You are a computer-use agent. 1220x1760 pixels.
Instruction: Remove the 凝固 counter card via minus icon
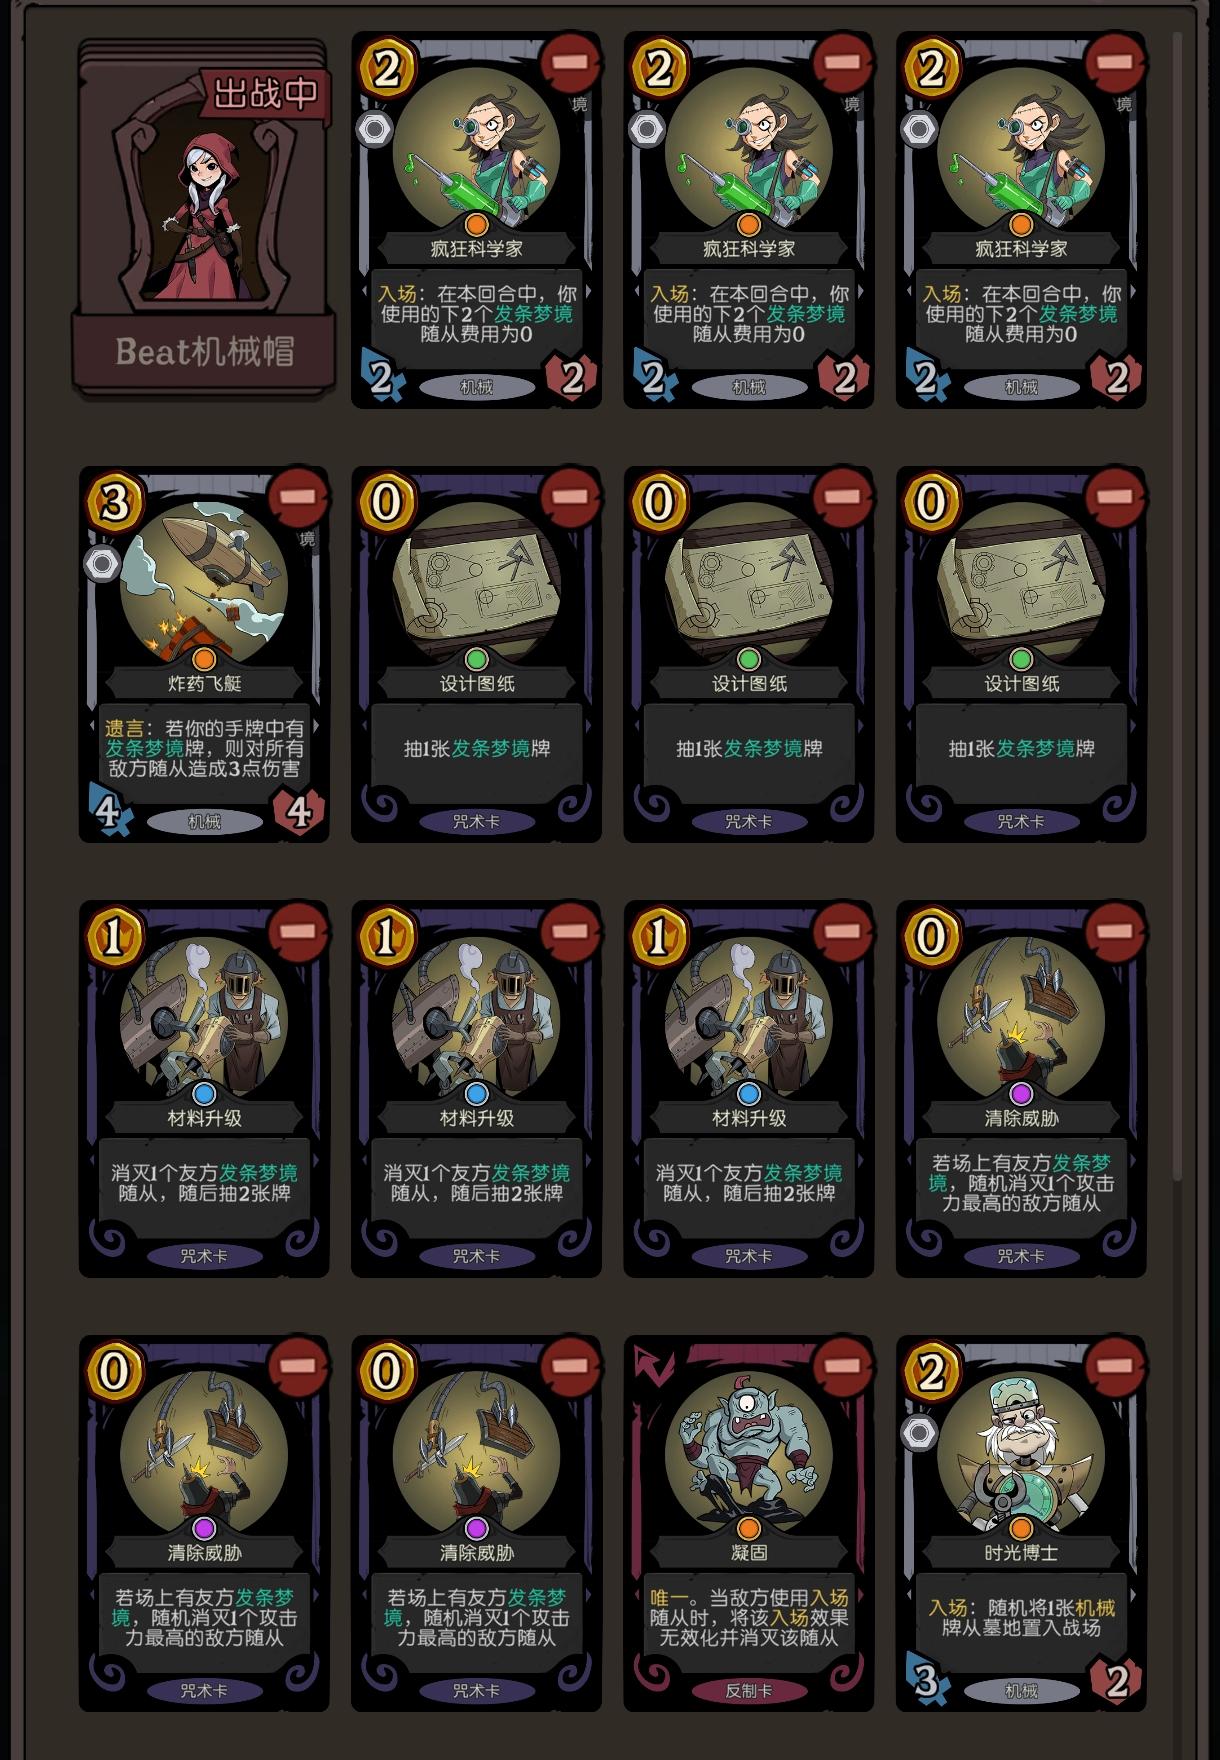[842, 1366]
